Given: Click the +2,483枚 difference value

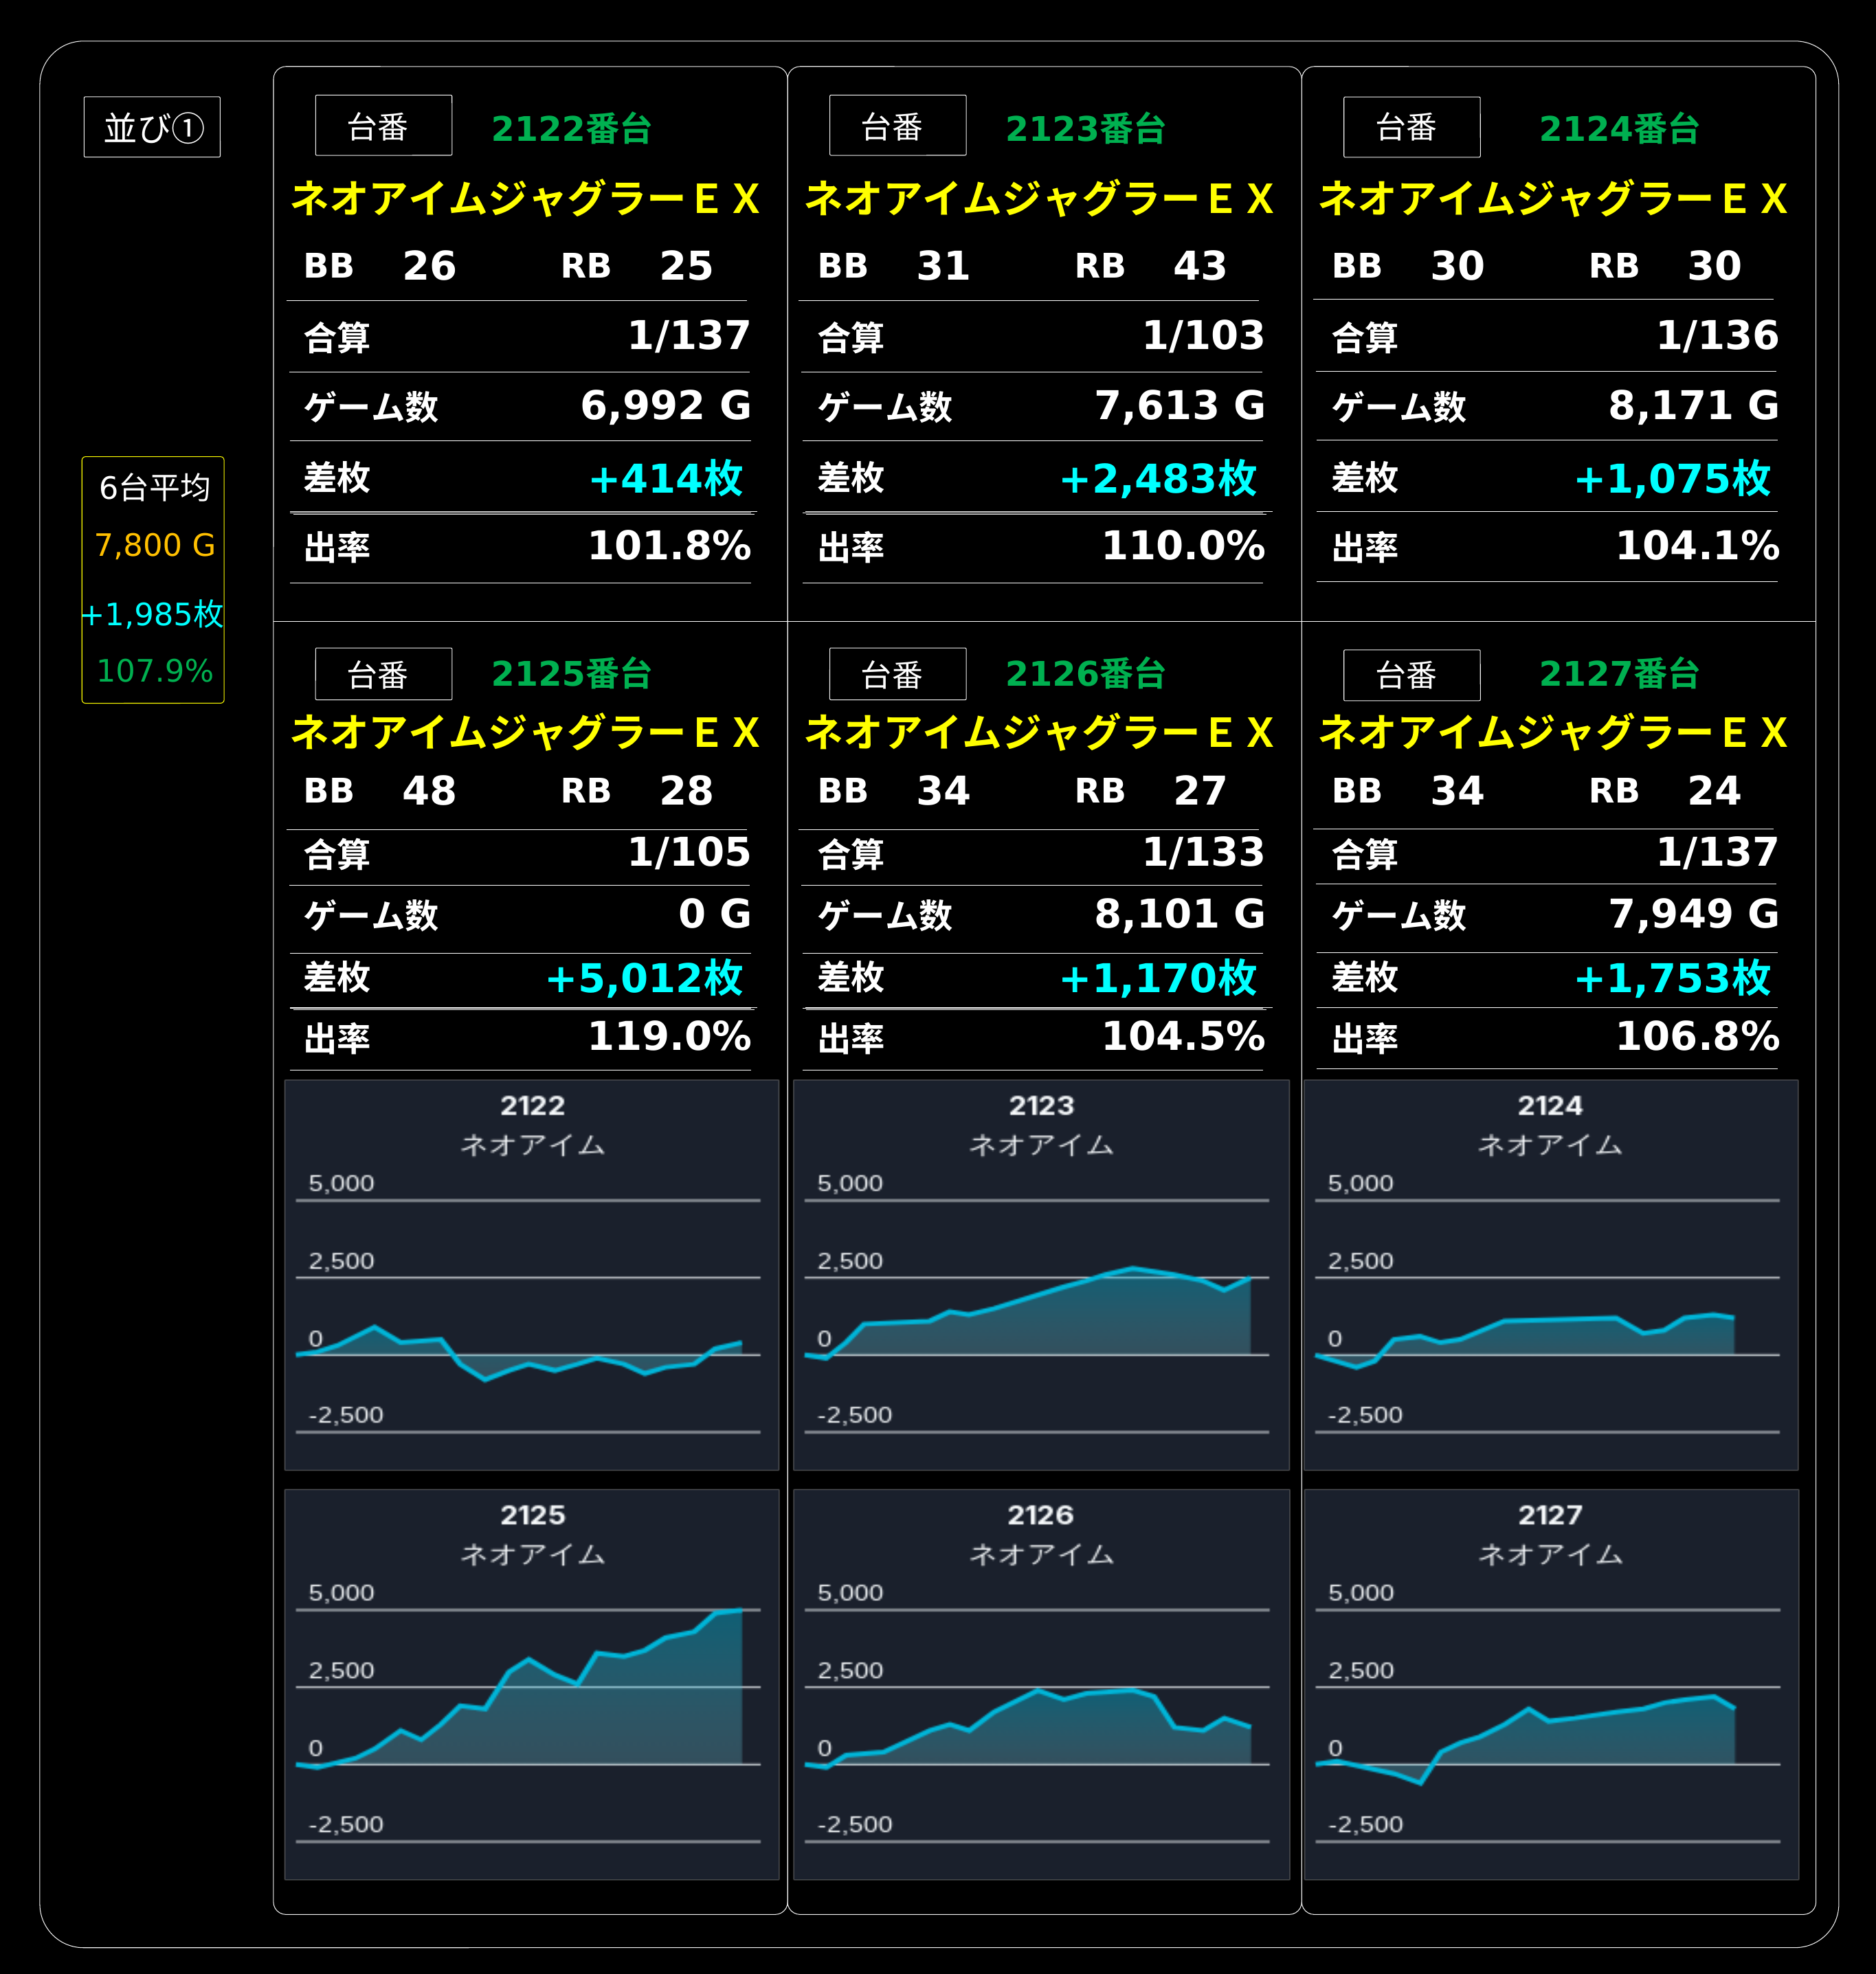Looking at the screenshot, I should [x=1158, y=478].
